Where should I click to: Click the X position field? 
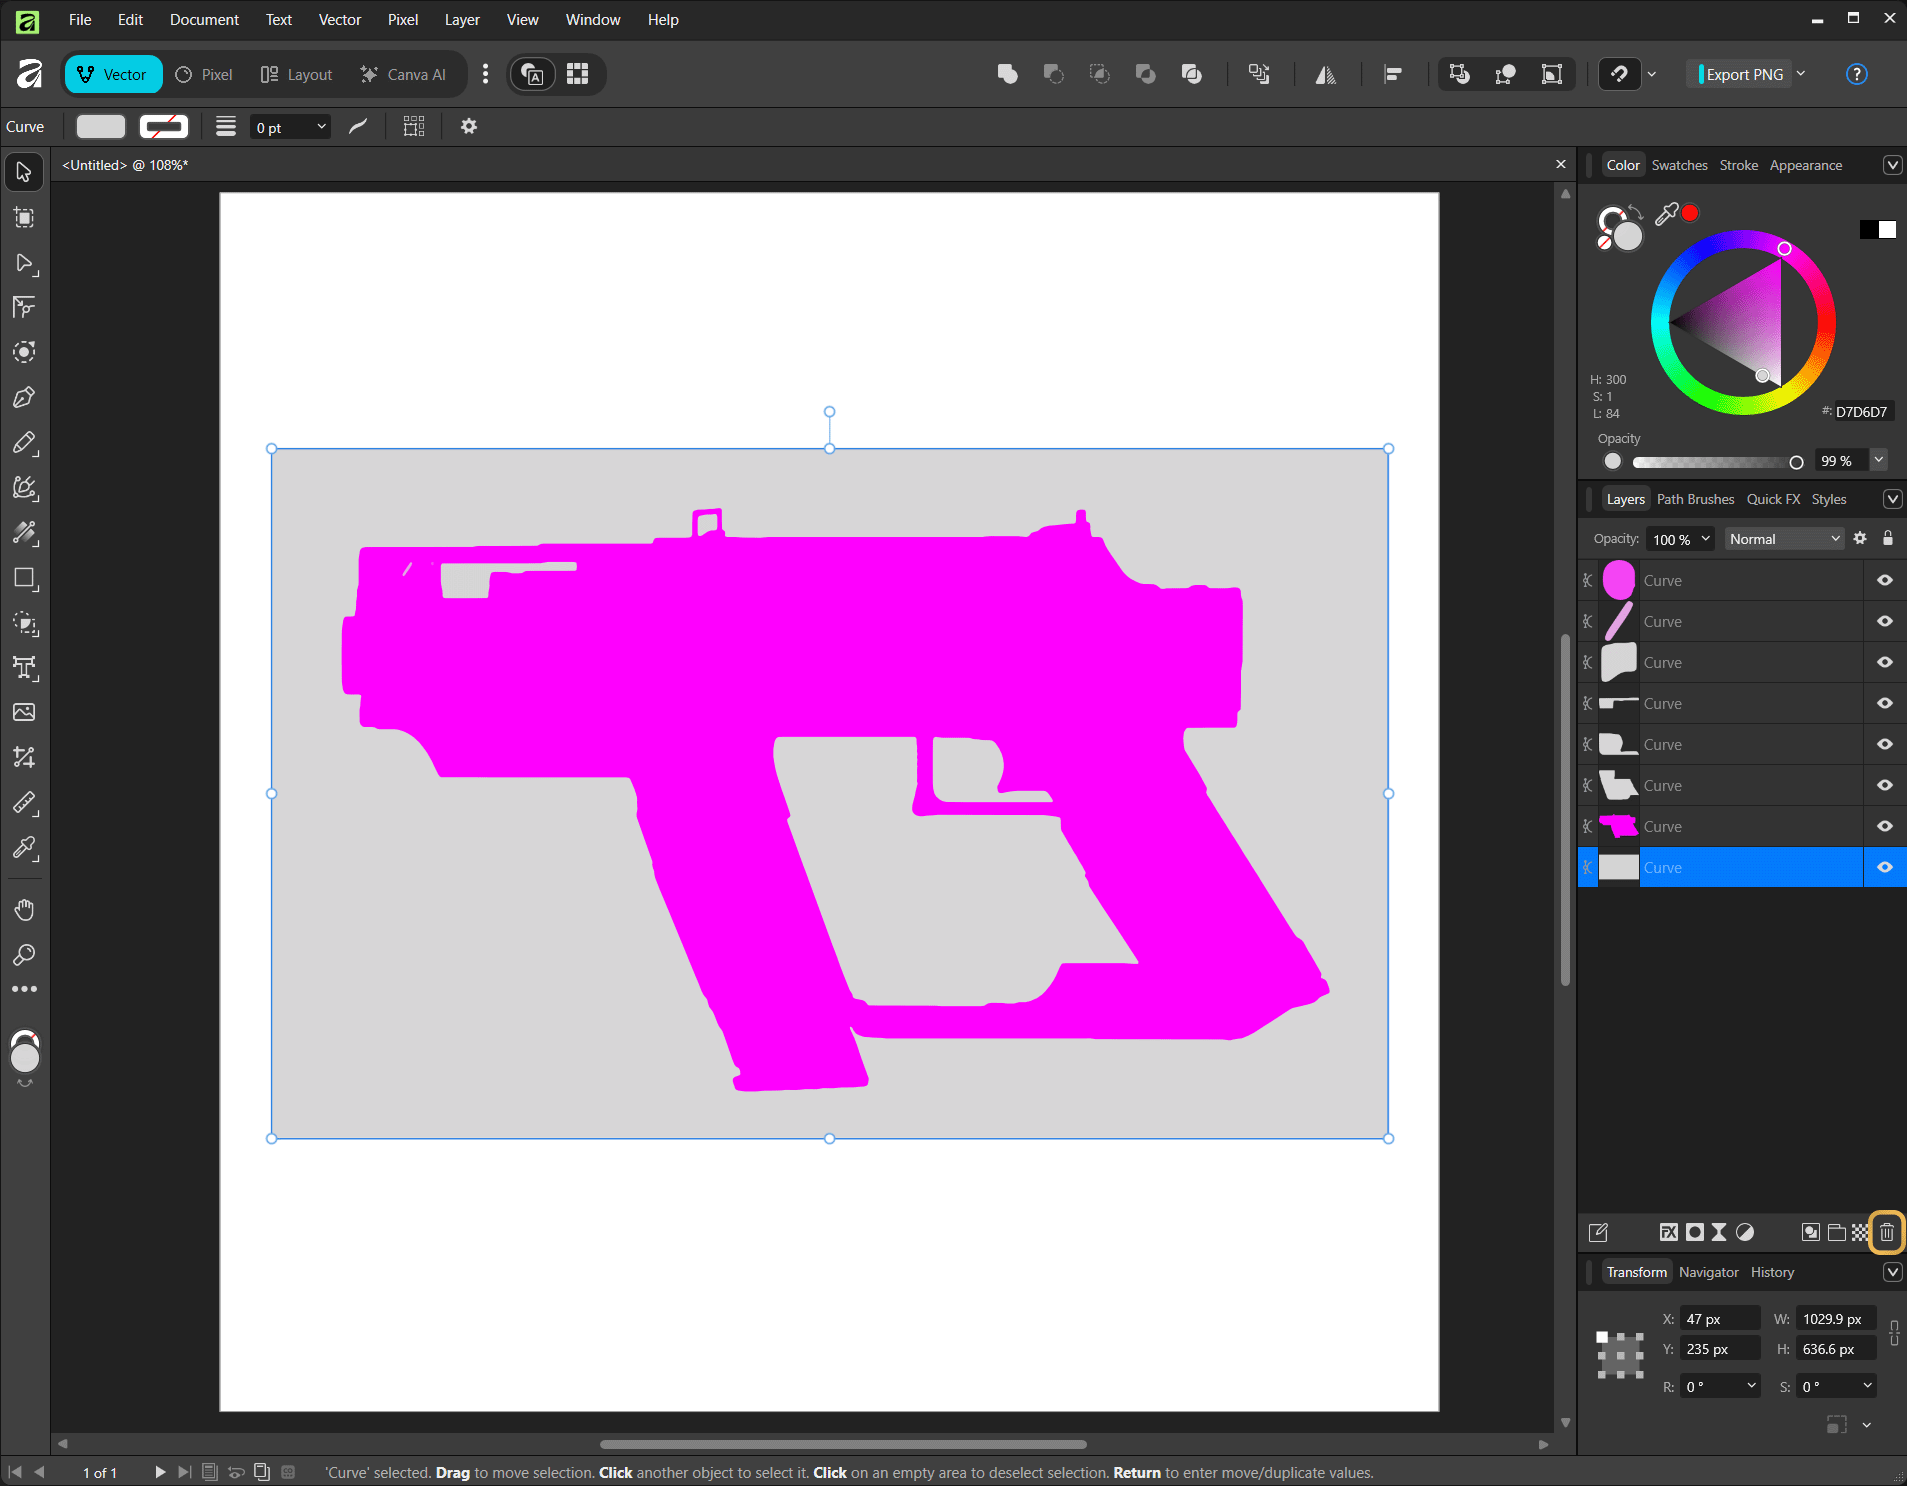(x=1720, y=1319)
